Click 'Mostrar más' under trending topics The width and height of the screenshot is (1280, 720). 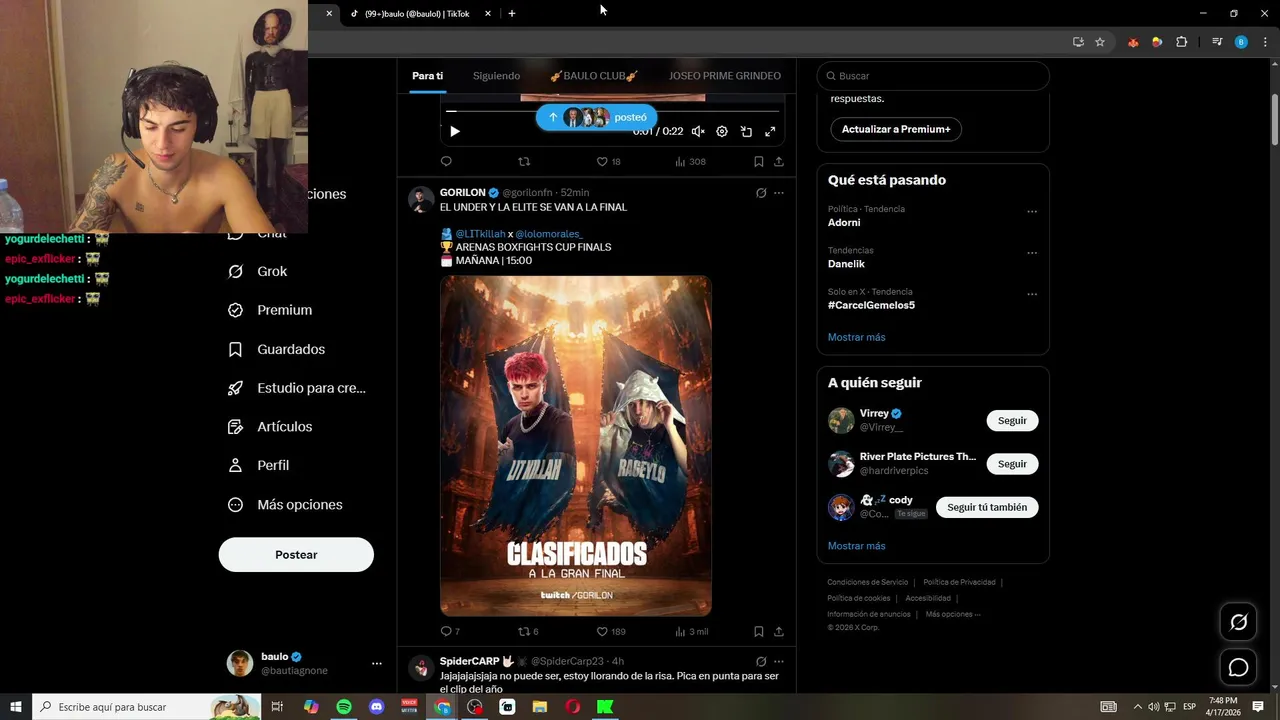(857, 337)
